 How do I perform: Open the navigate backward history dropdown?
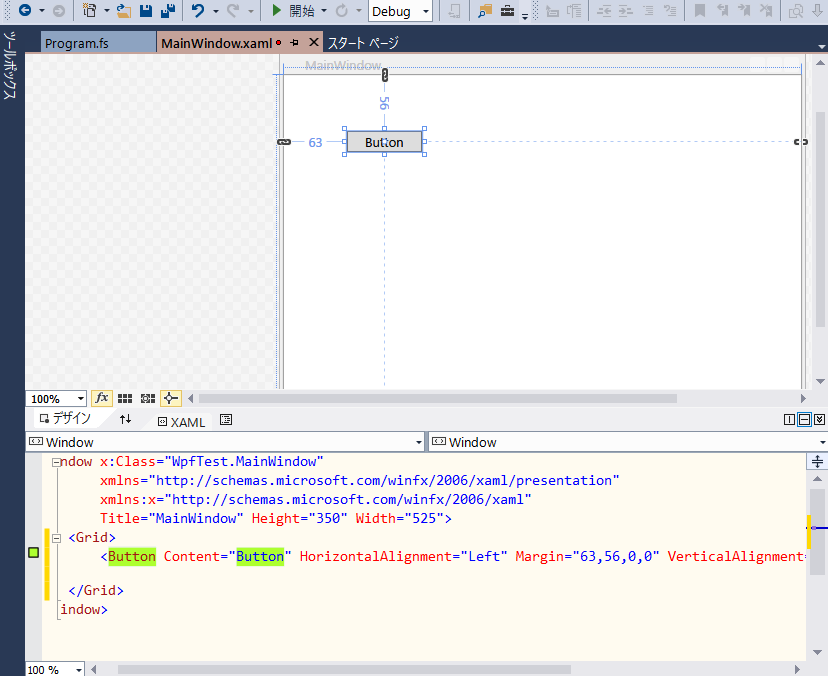click(x=42, y=11)
